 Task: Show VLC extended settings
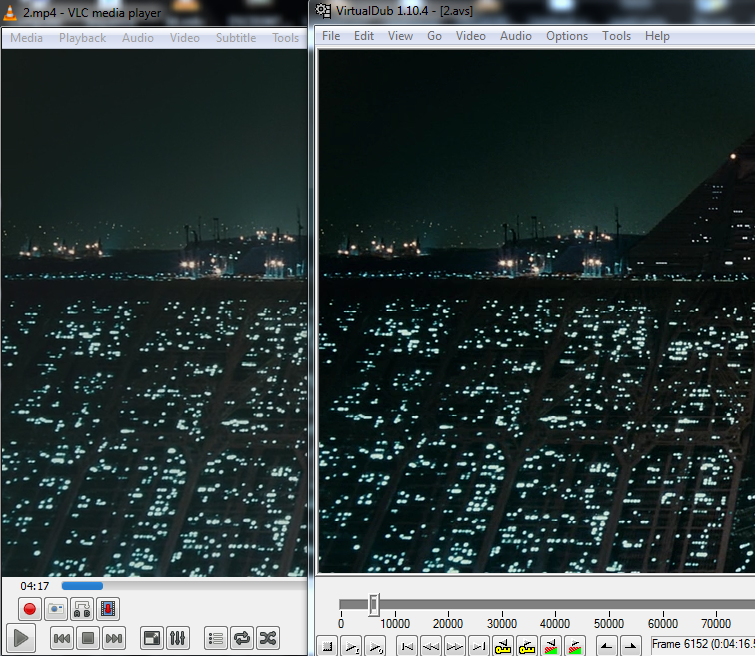pyautogui.click(x=178, y=638)
